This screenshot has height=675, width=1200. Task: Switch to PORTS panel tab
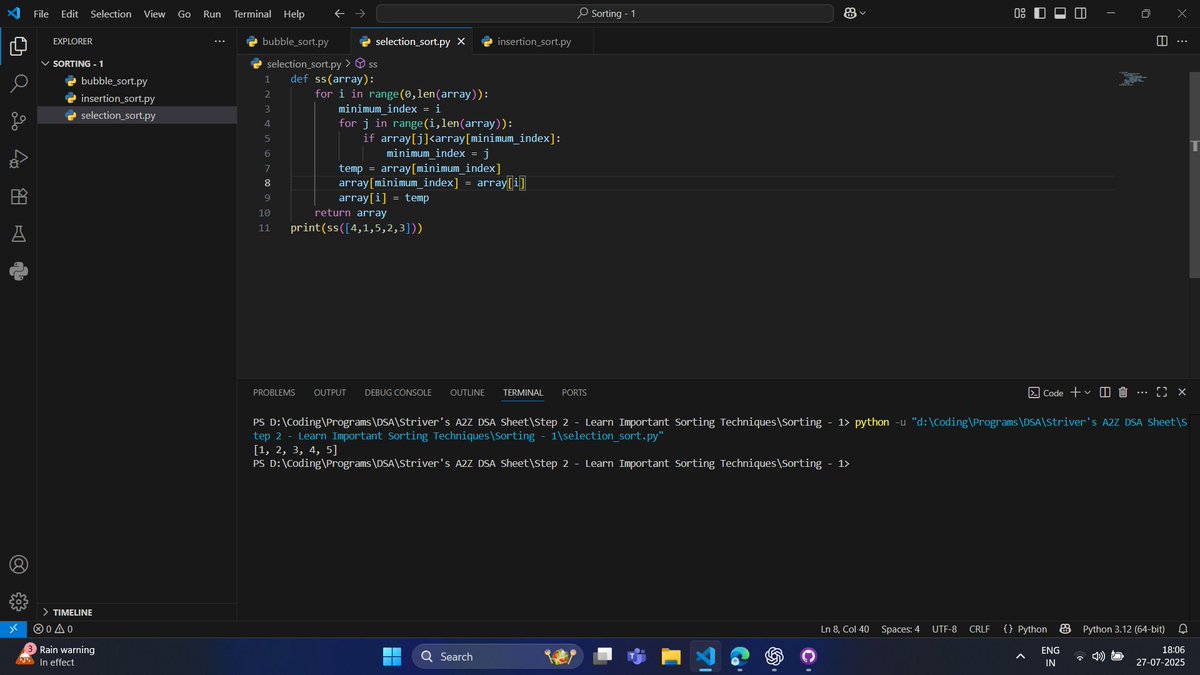(574, 393)
